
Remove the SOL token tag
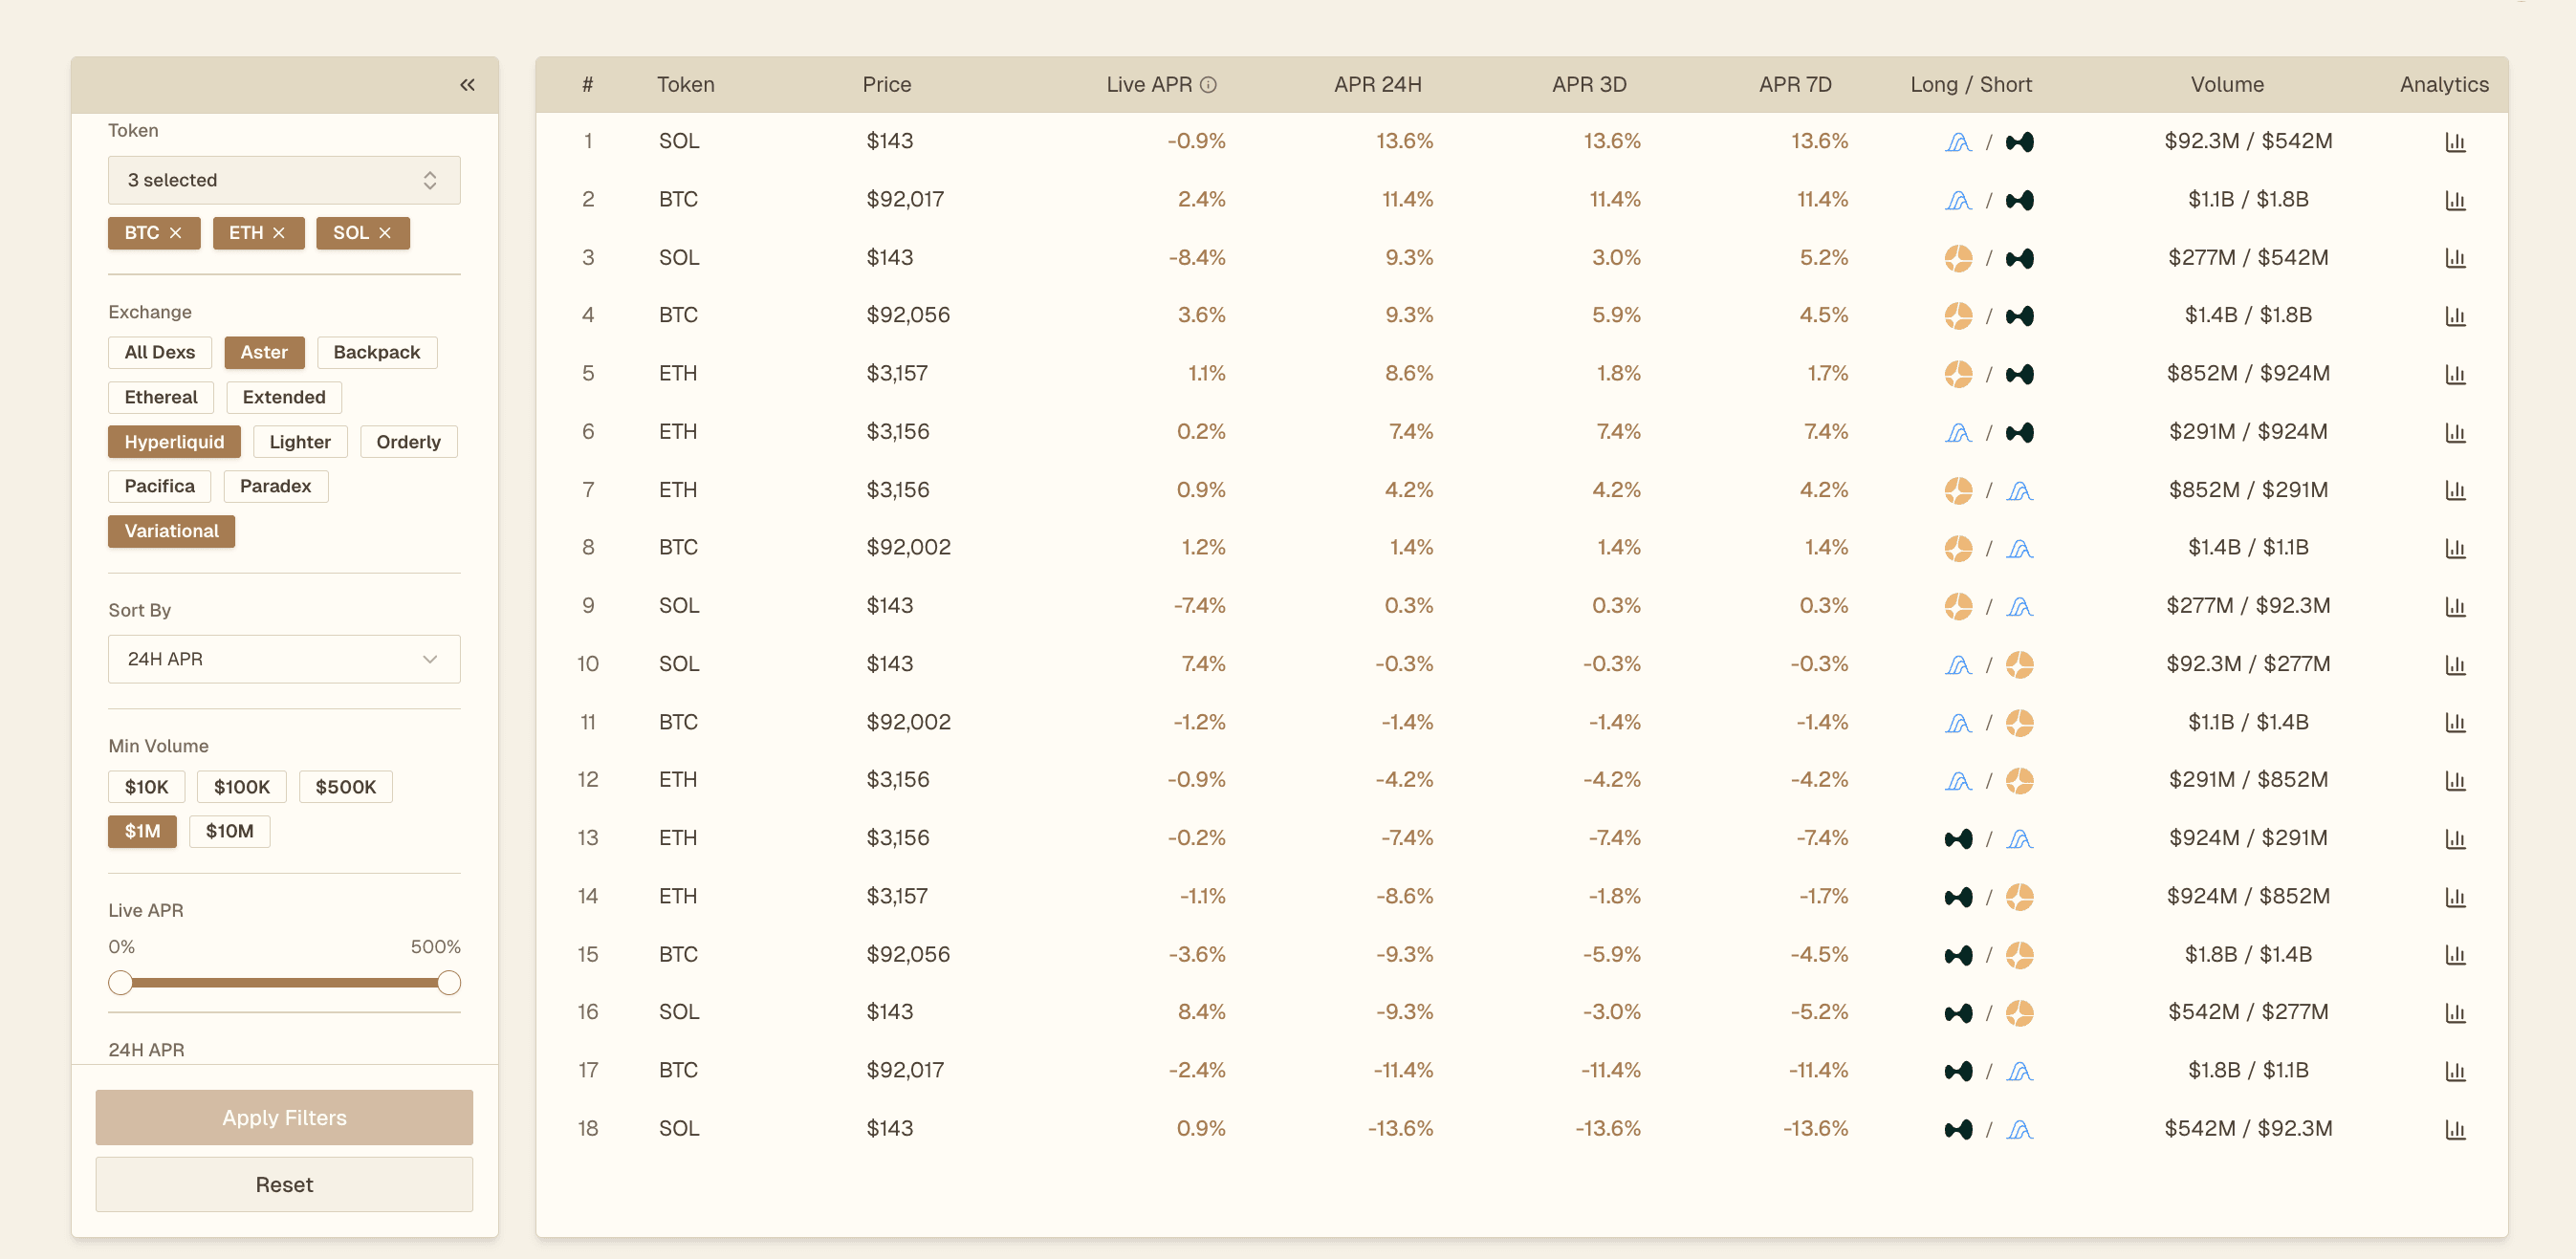click(385, 233)
